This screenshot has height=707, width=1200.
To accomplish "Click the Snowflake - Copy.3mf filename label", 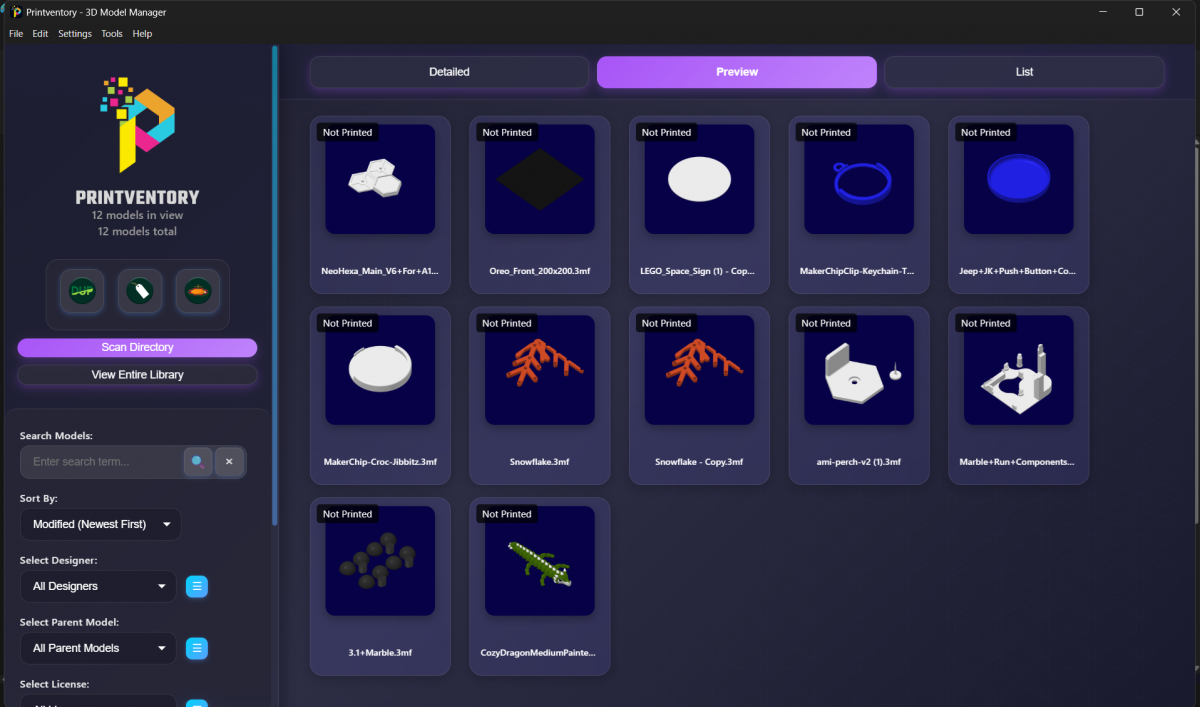I will point(700,462).
